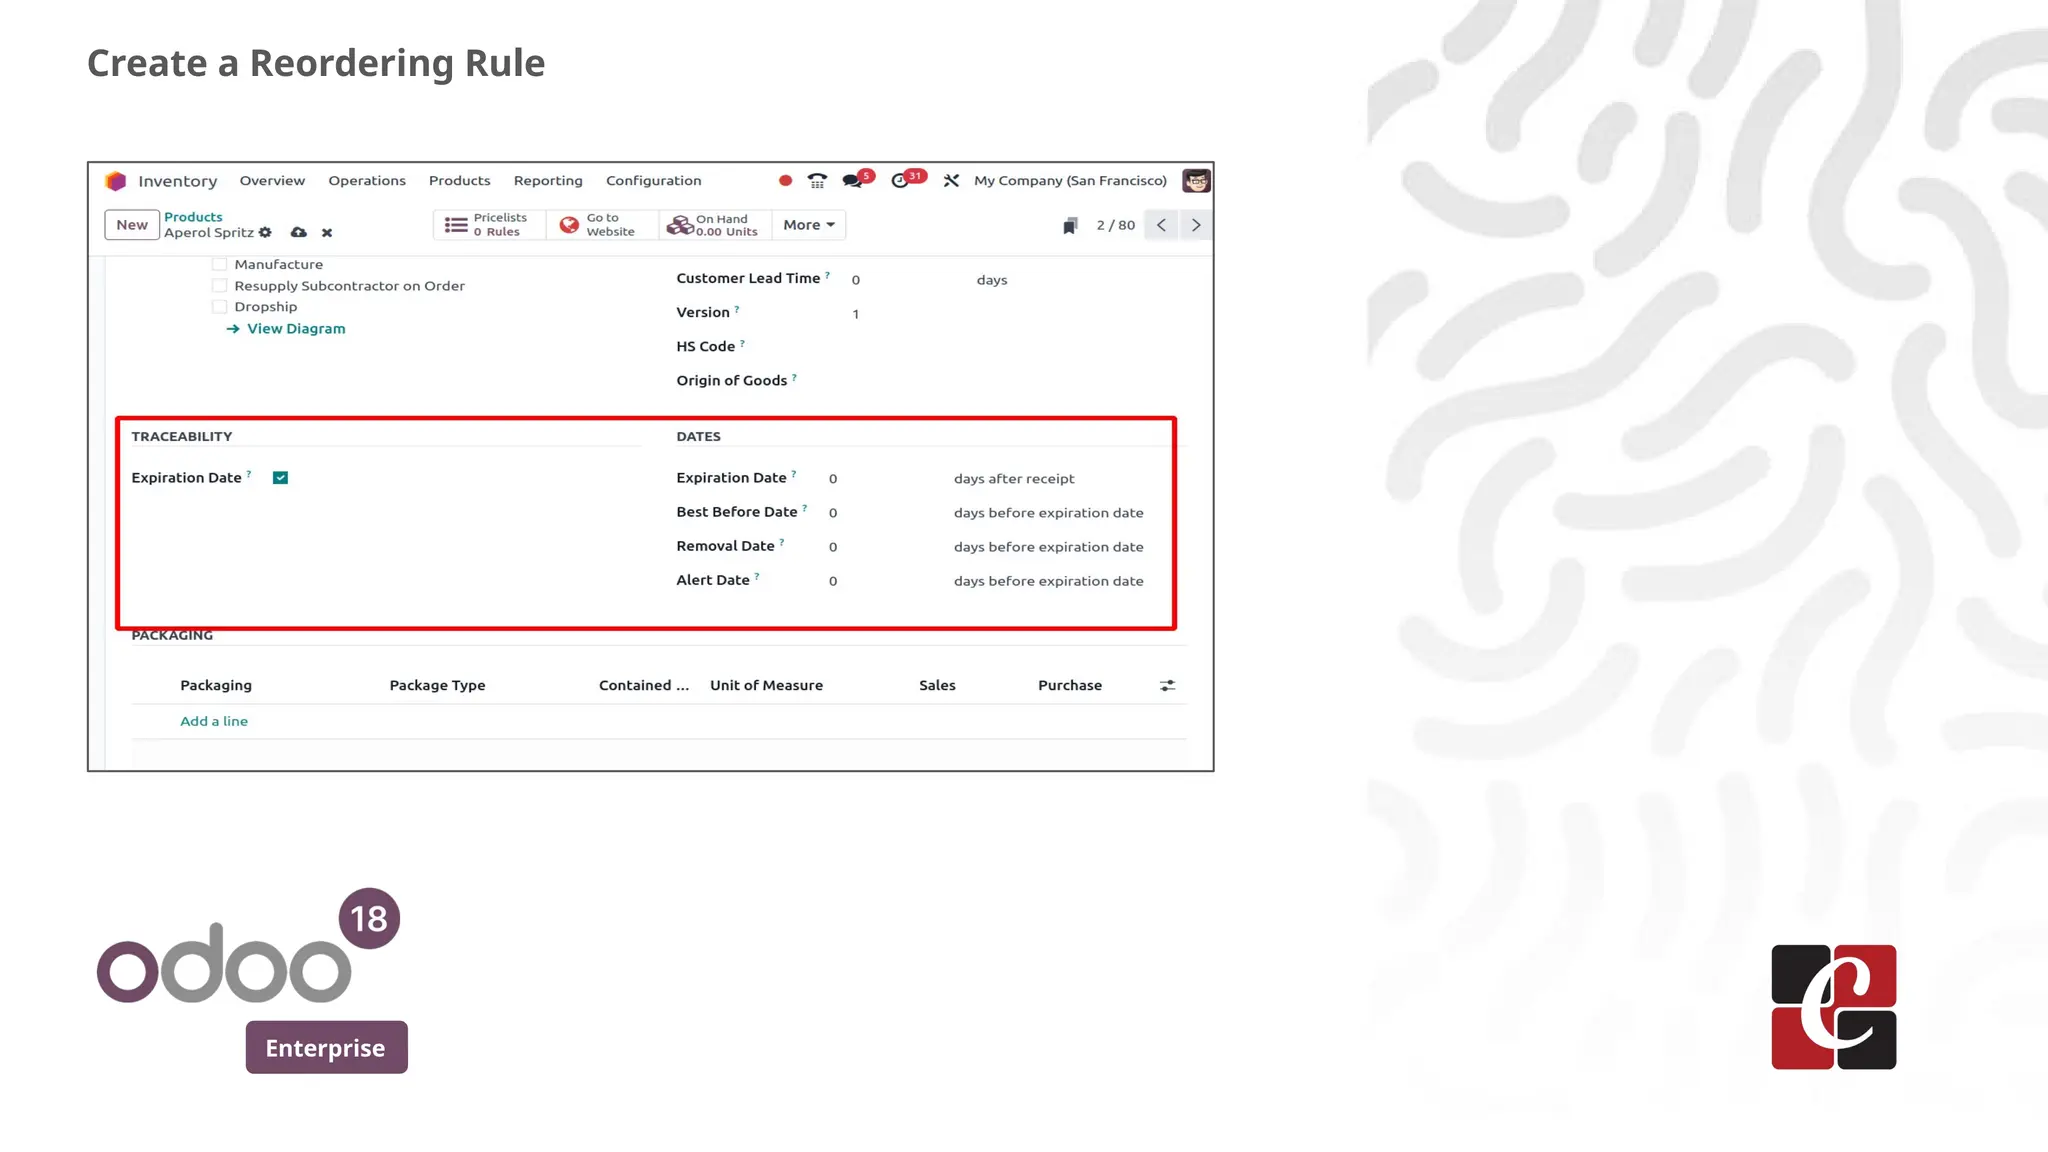Viewport: 2048px width, 1152px height.
Task: Open the Configuration menu
Action: pos(654,181)
